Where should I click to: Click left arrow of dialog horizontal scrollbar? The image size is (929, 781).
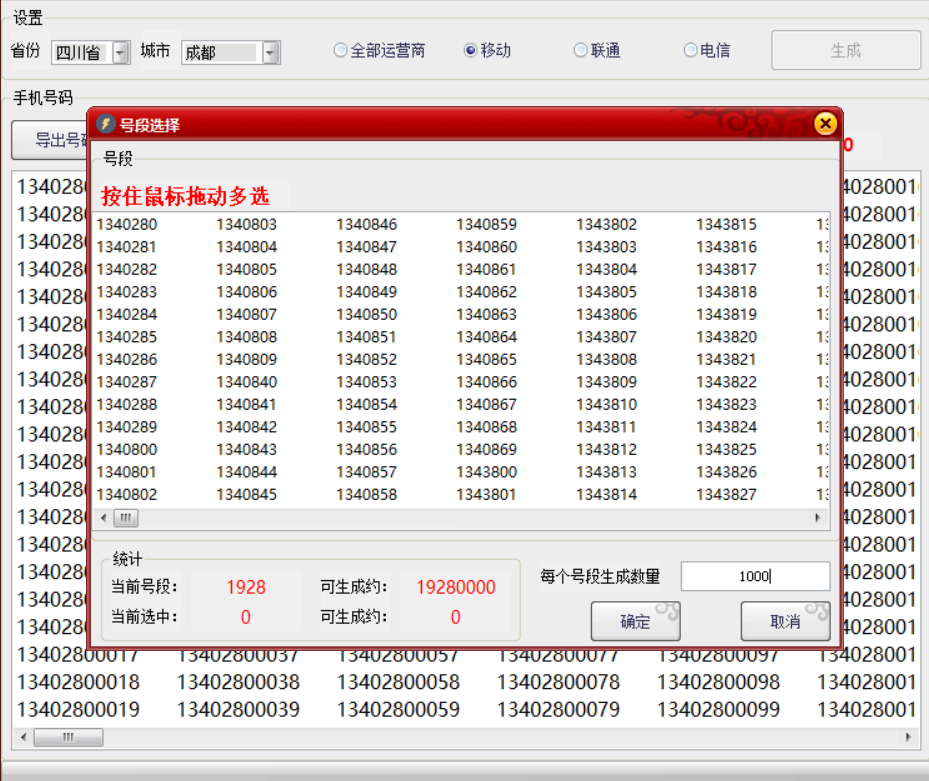(104, 518)
